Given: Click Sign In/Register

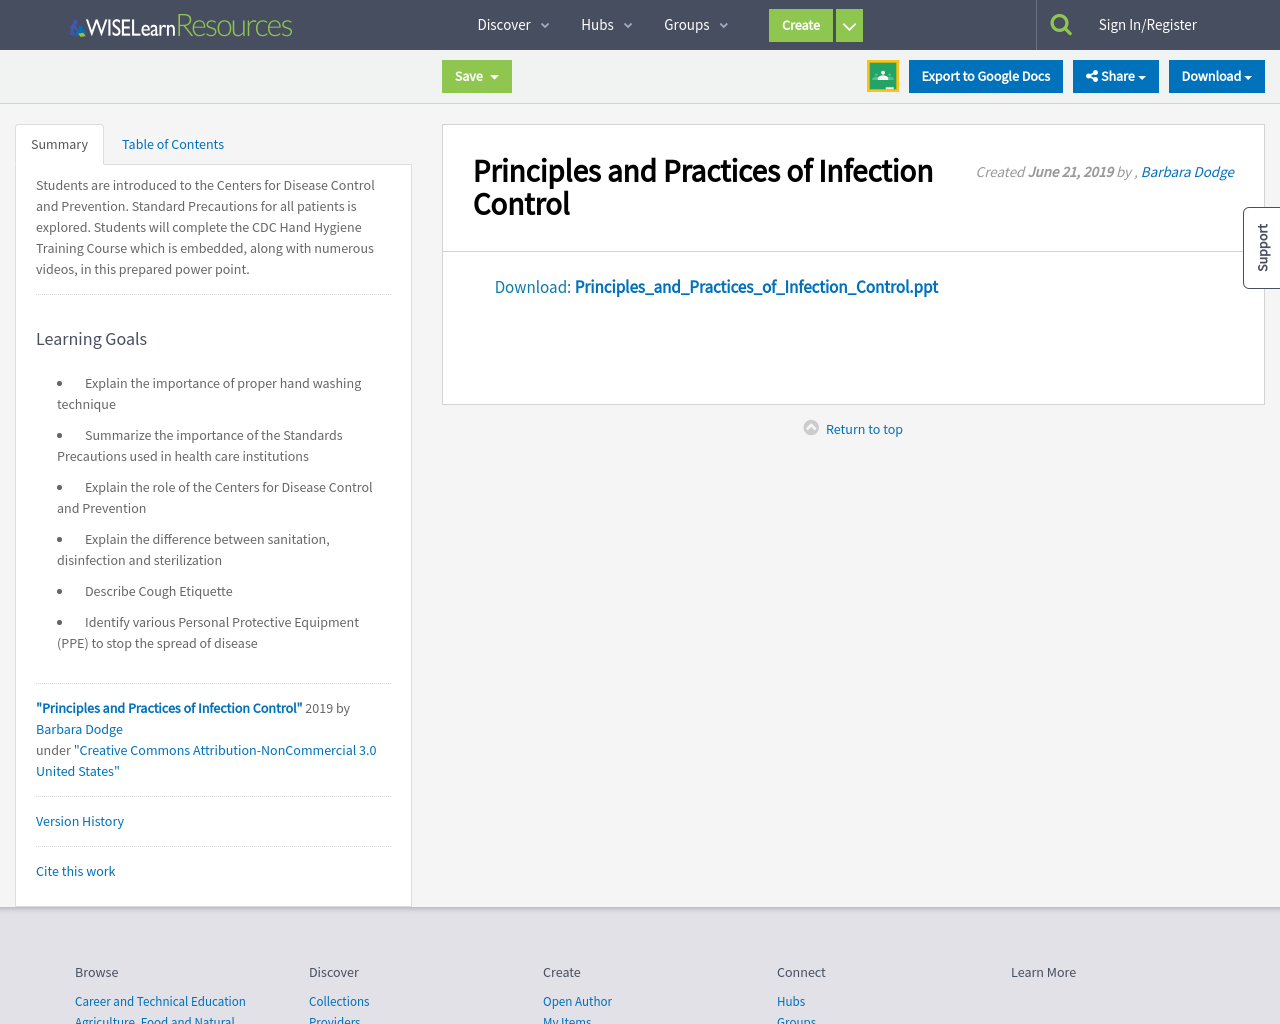Looking at the screenshot, I should [x=1147, y=23].
